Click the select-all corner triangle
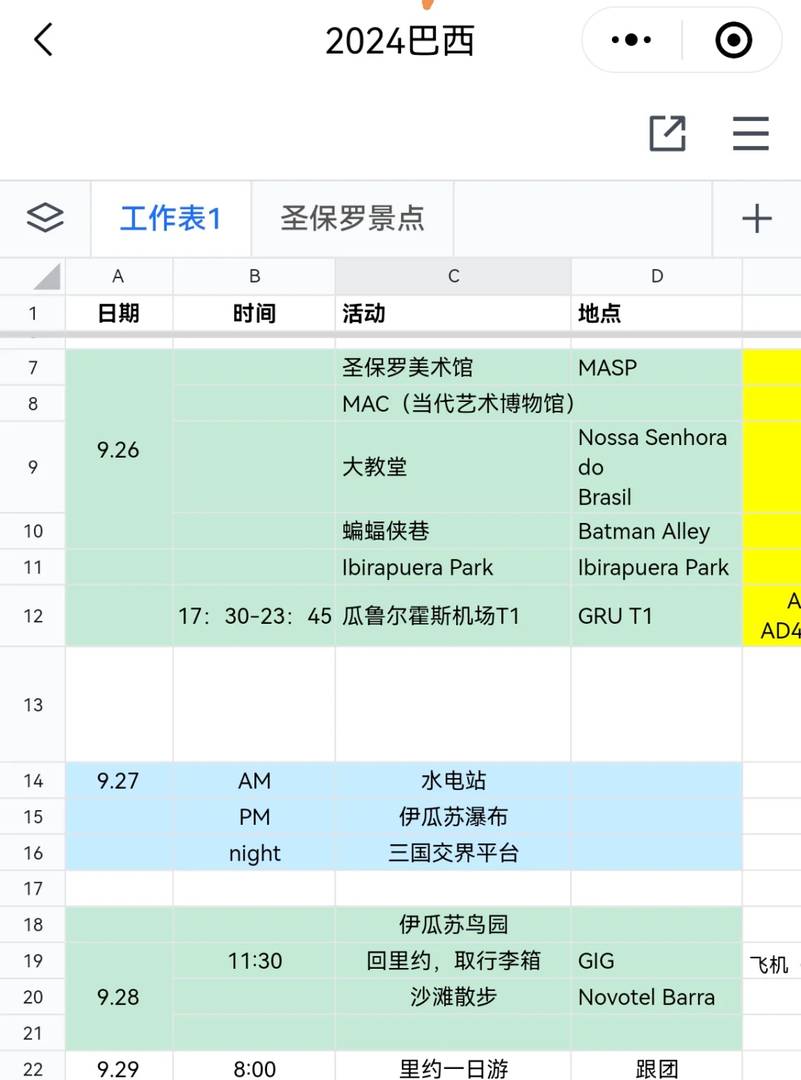The height and width of the screenshot is (1080, 801). tap(46, 276)
